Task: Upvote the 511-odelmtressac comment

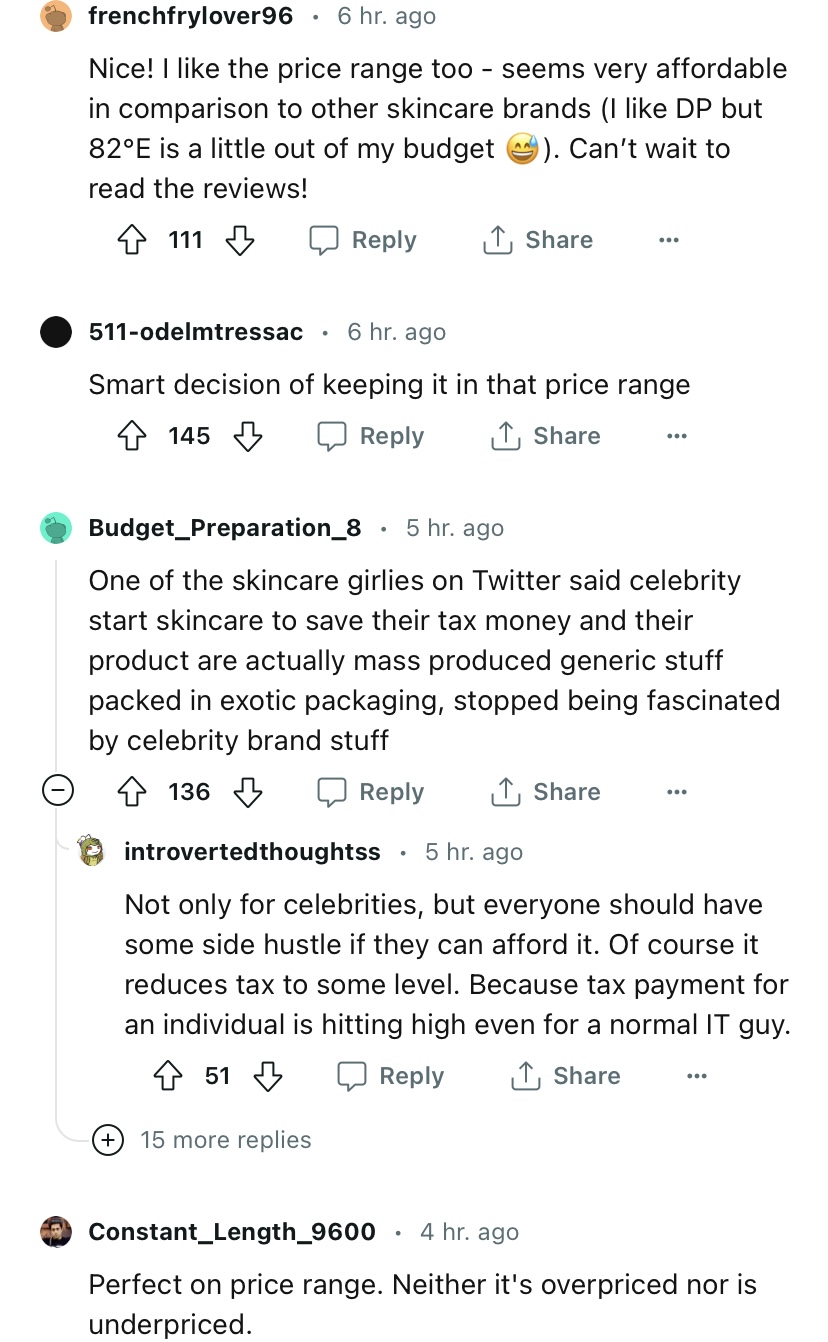Action: (133, 436)
